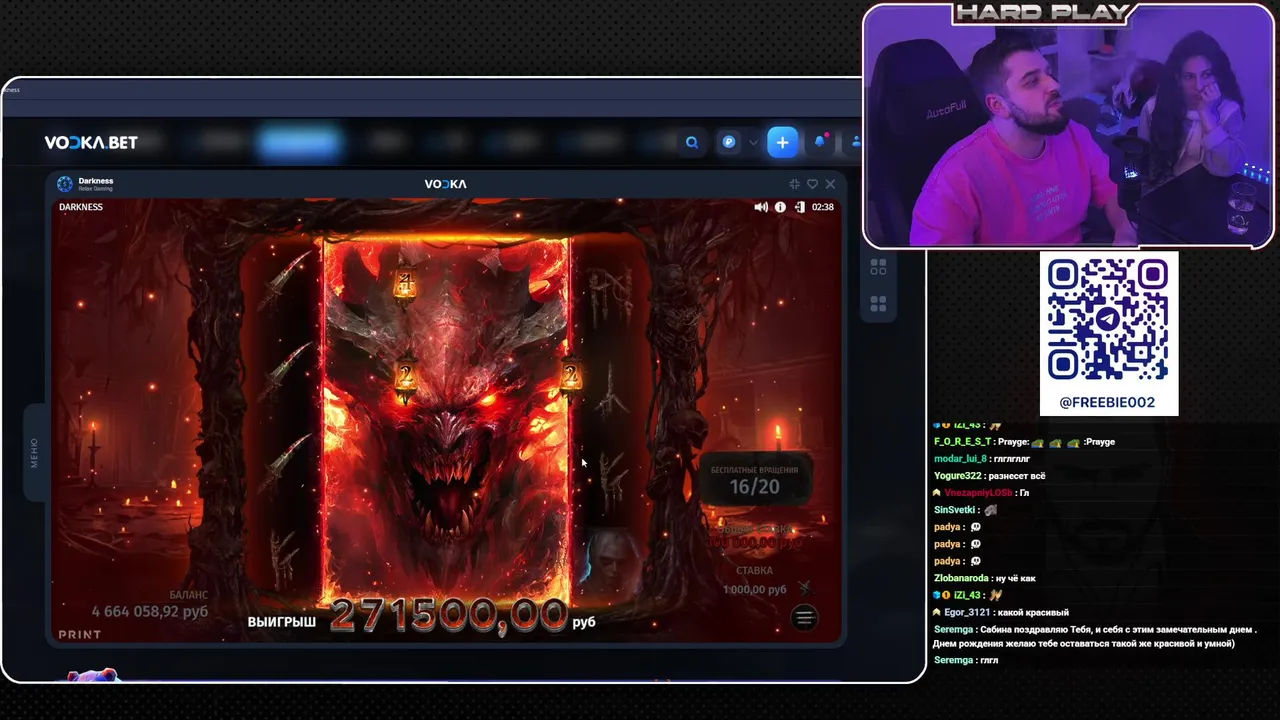This screenshot has width=1280, height=720.
Task: Mute the game sound speaker icon
Action: click(x=761, y=207)
